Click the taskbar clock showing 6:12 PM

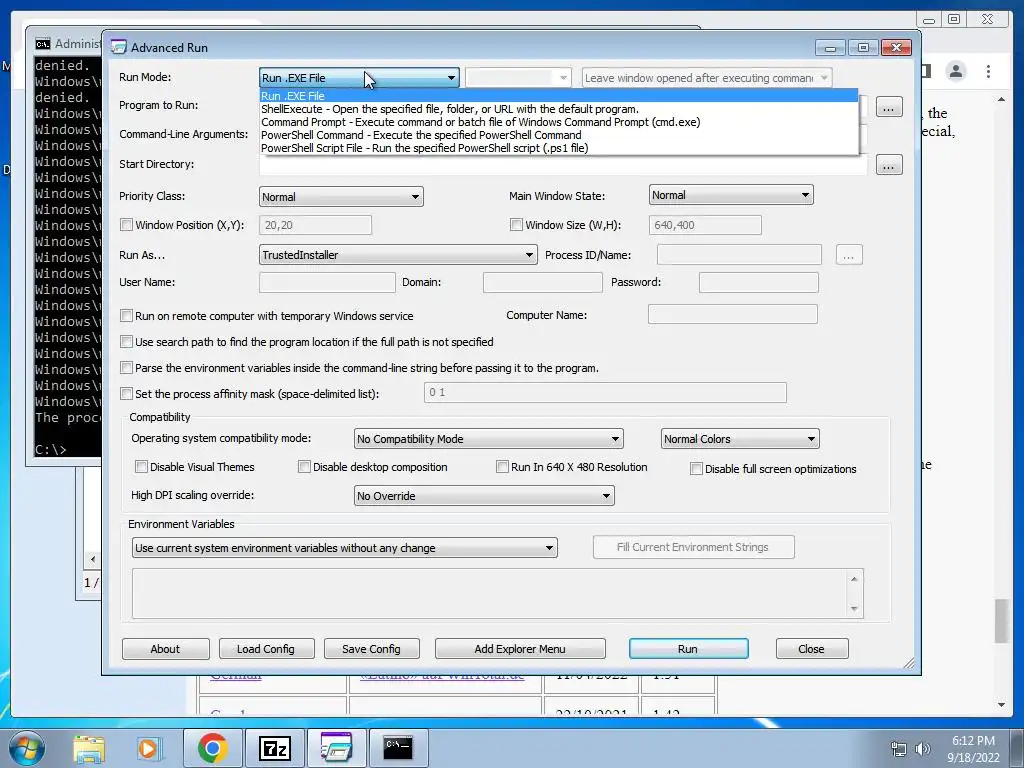pos(973,749)
